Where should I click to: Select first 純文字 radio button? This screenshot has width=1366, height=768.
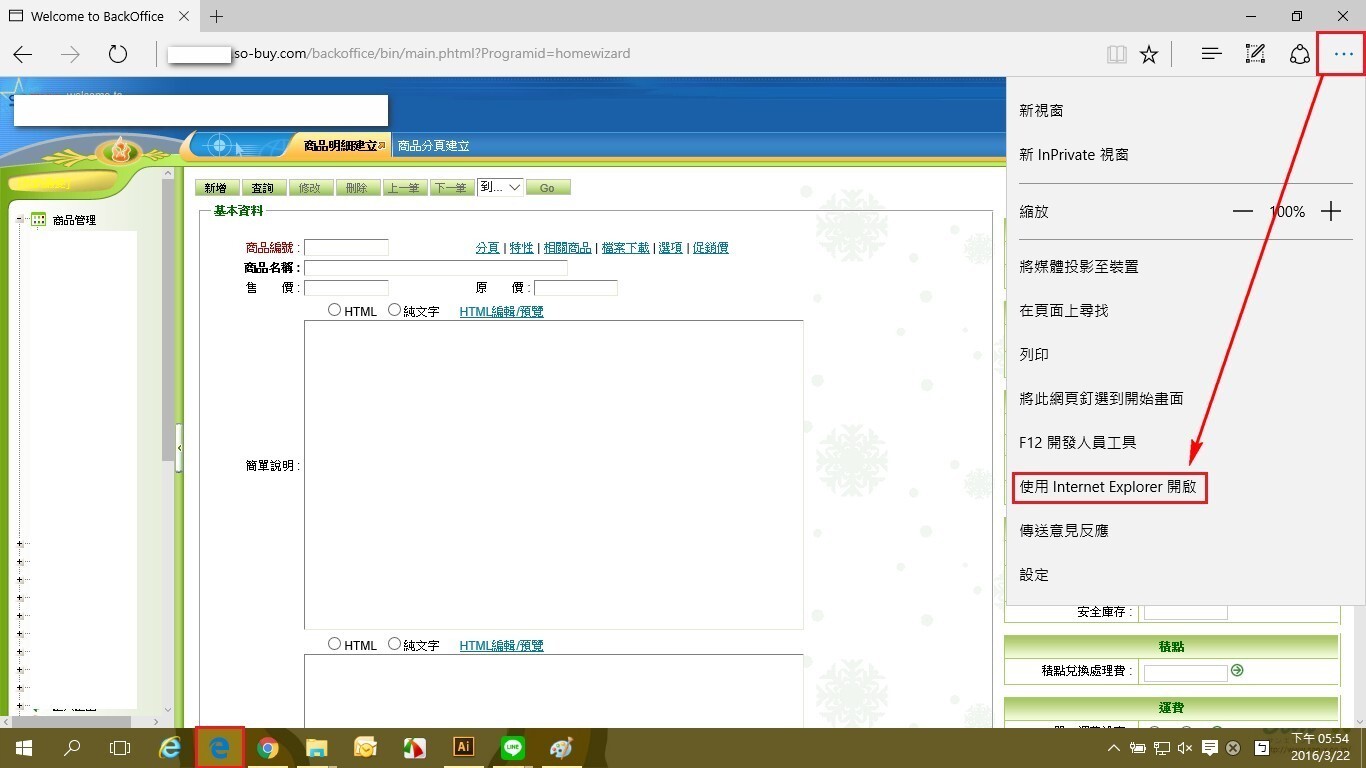[x=394, y=310]
